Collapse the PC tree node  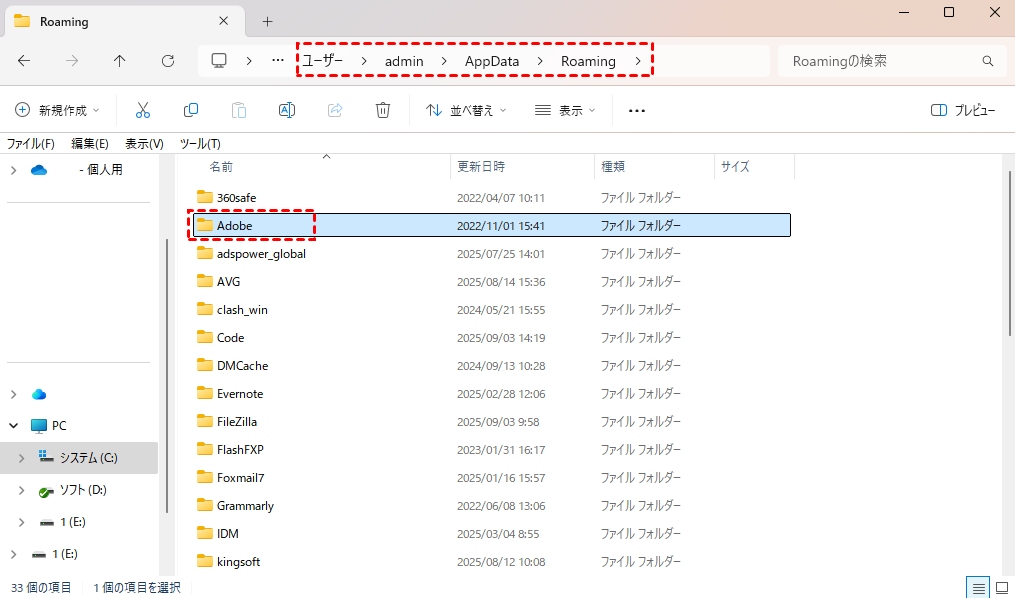14,425
